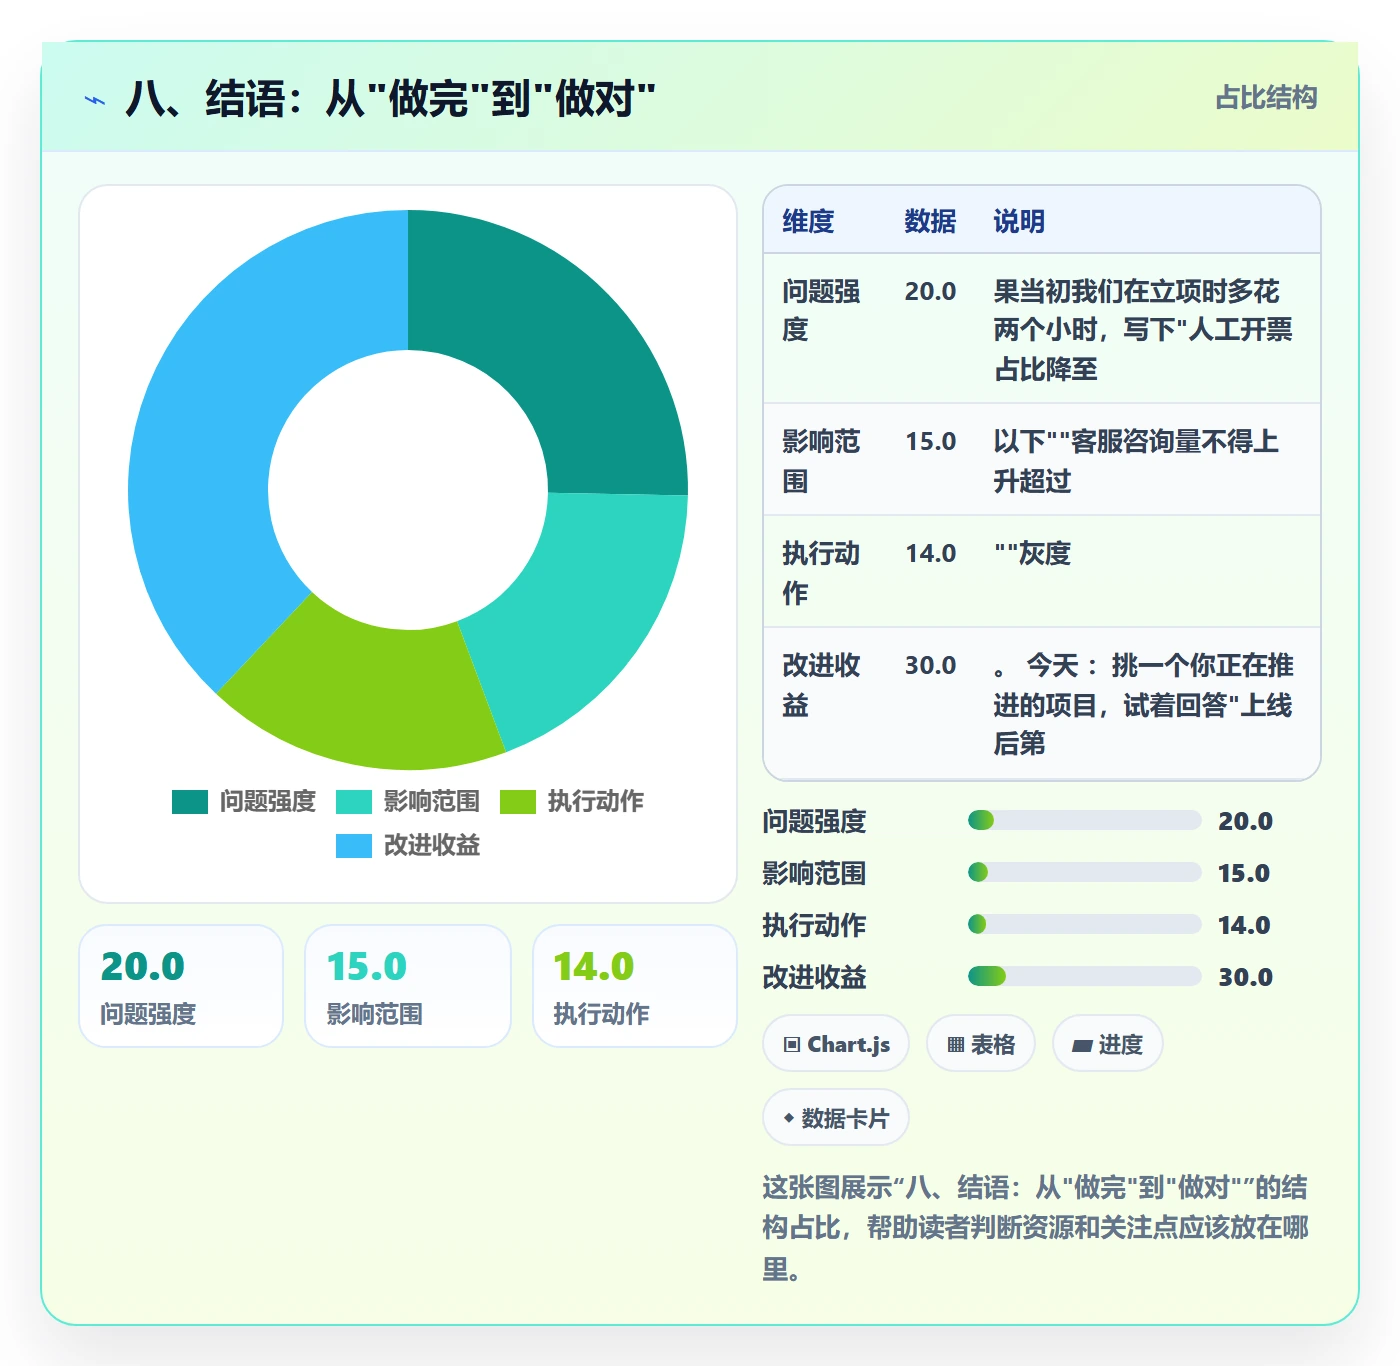
Task: Click the Chart.js chip
Action: point(836,1044)
